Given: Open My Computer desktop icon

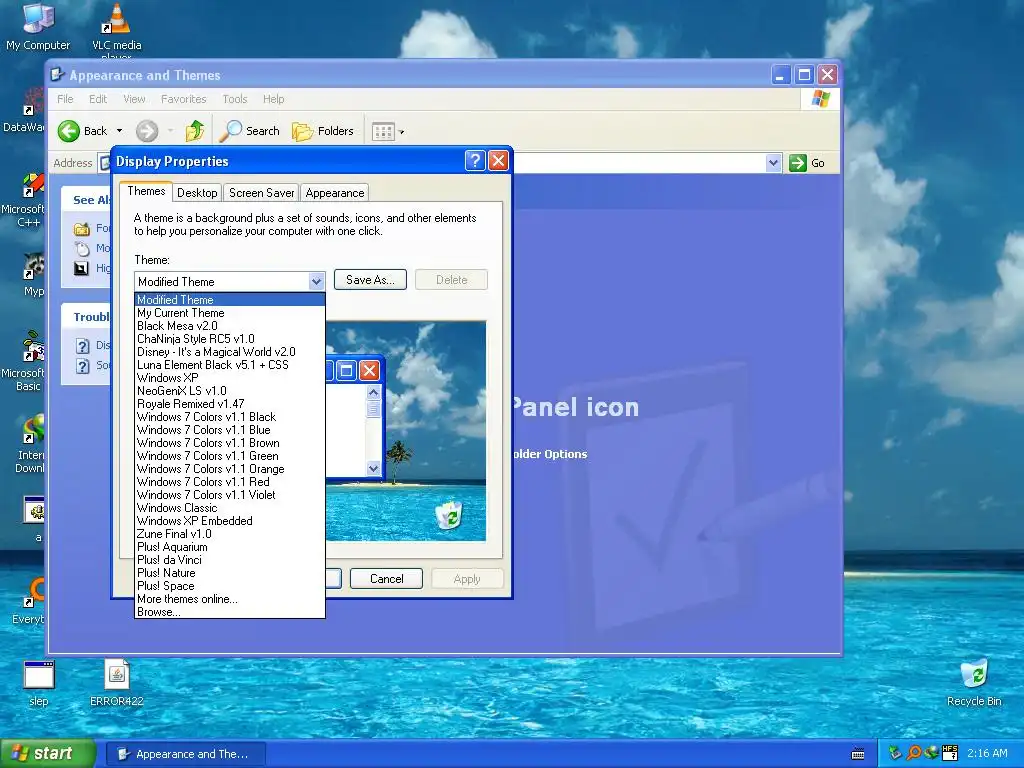Looking at the screenshot, I should pyautogui.click(x=38, y=26).
